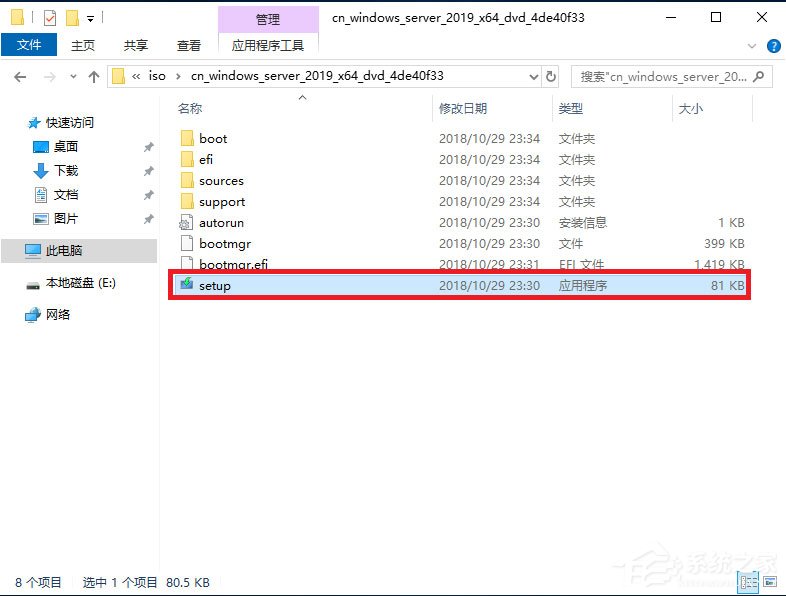Click the boot row's date 2018/10/29 23:34
The height and width of the screenshot is (596, 786).
pyautogui.click(x=489, y=138)
